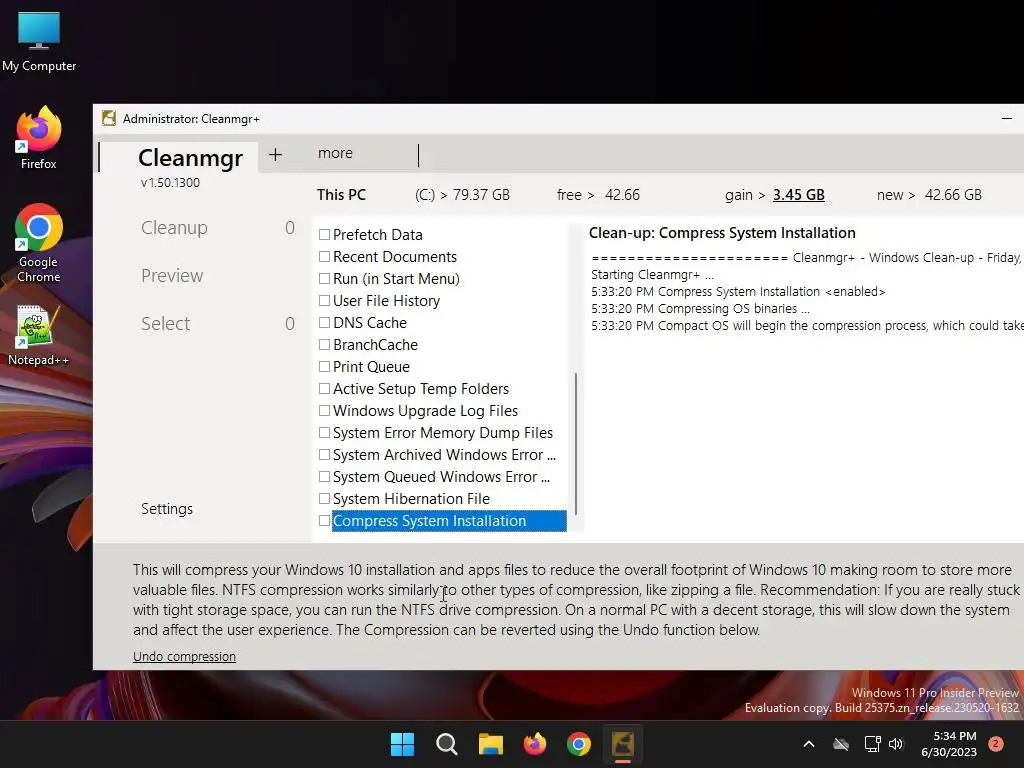The image size is (1024, 768).
Task: Switch to the Cleanmgr tab
Action: pos(190,158)
